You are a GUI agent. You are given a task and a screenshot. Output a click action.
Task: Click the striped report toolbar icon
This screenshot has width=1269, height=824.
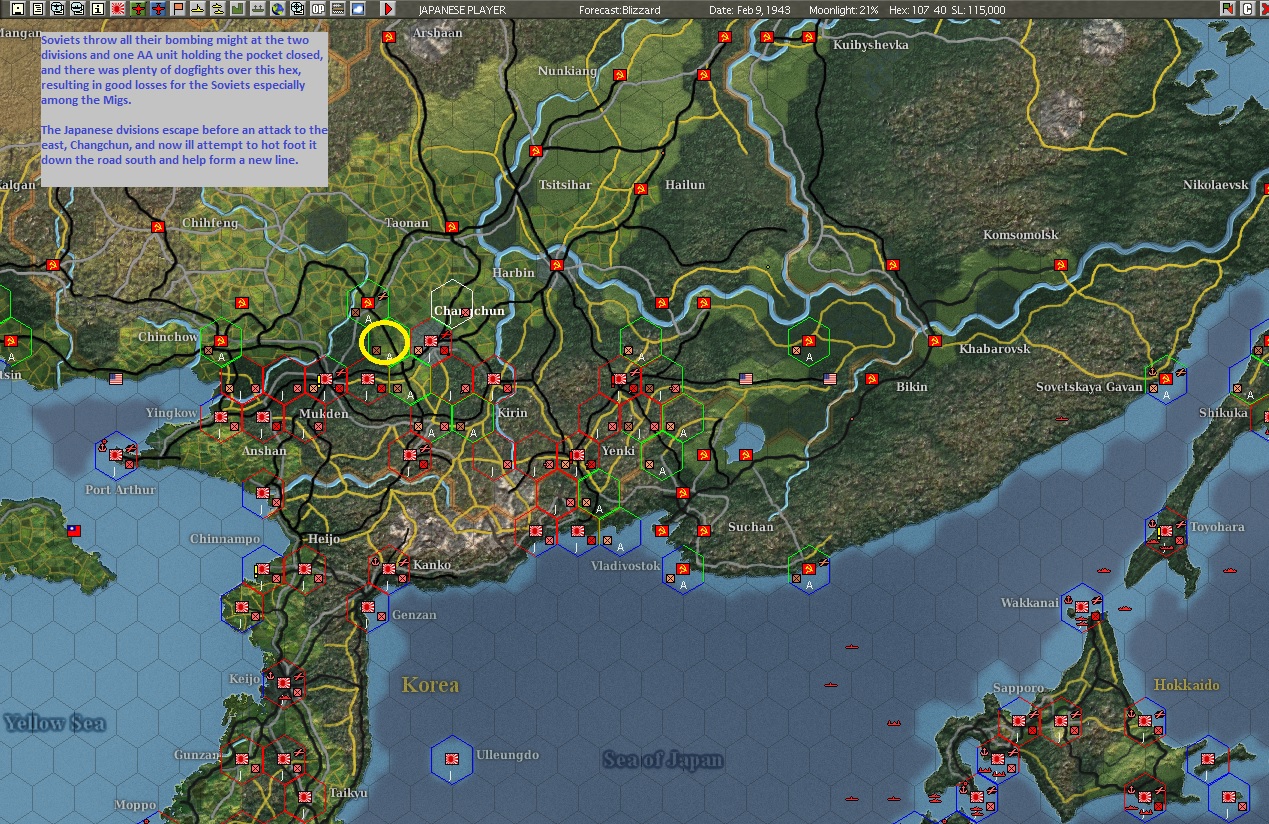[338, 9]
